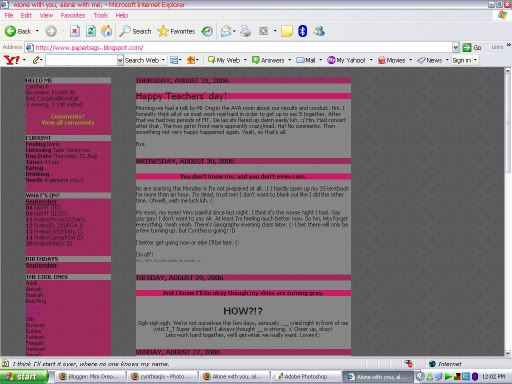Click the Yahoo toolbar search input box

(81, 60)
